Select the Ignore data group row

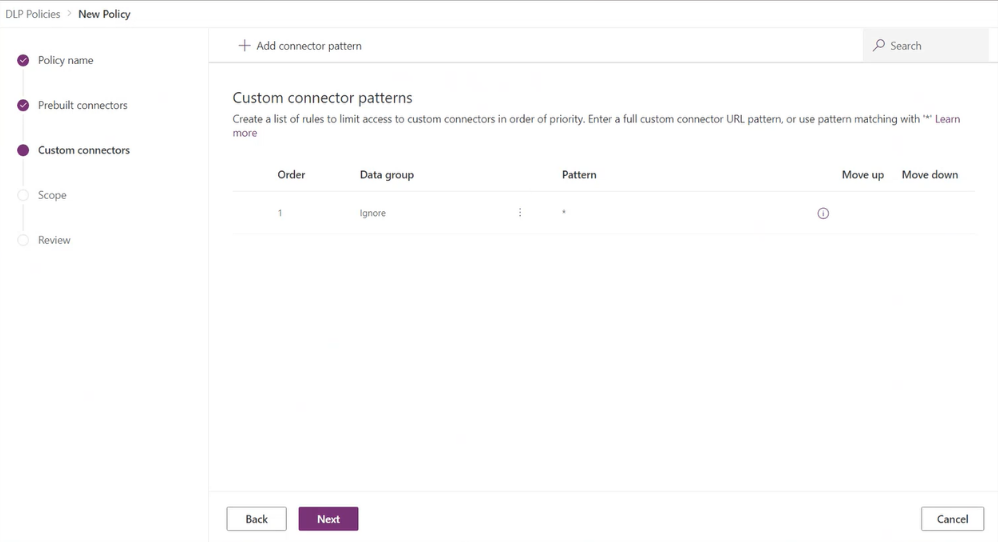603,213
